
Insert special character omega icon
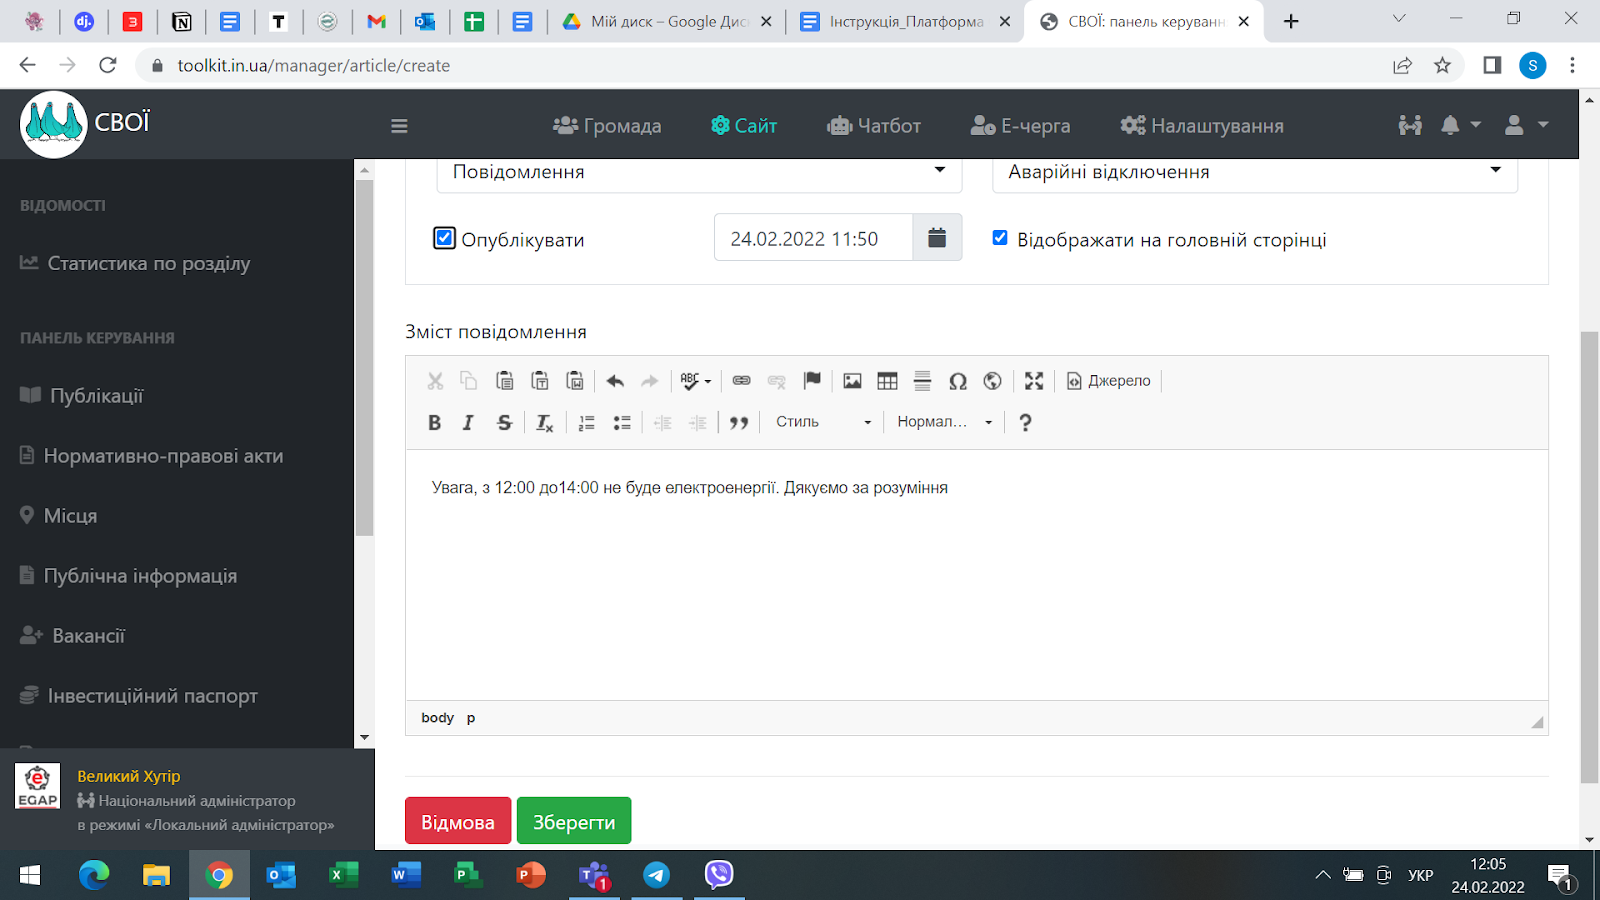[957, 381]
